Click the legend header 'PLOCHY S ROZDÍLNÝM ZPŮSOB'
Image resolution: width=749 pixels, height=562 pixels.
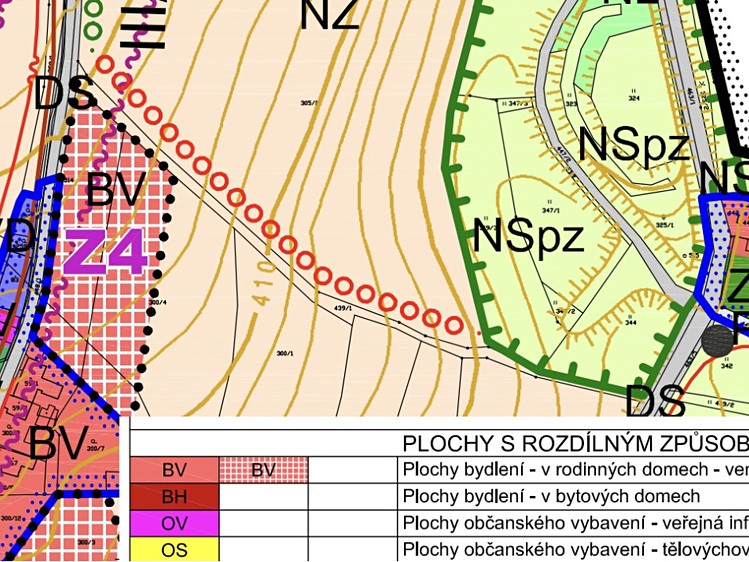point(575,444)
